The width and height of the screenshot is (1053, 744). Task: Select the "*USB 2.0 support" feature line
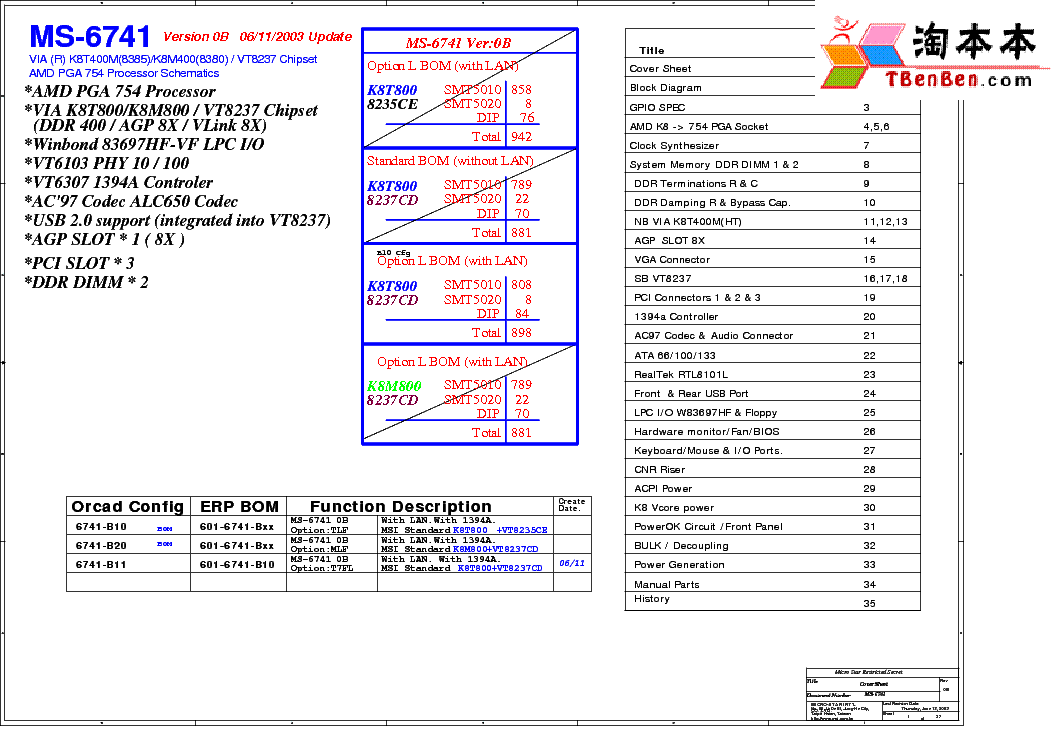click(177, 221)
